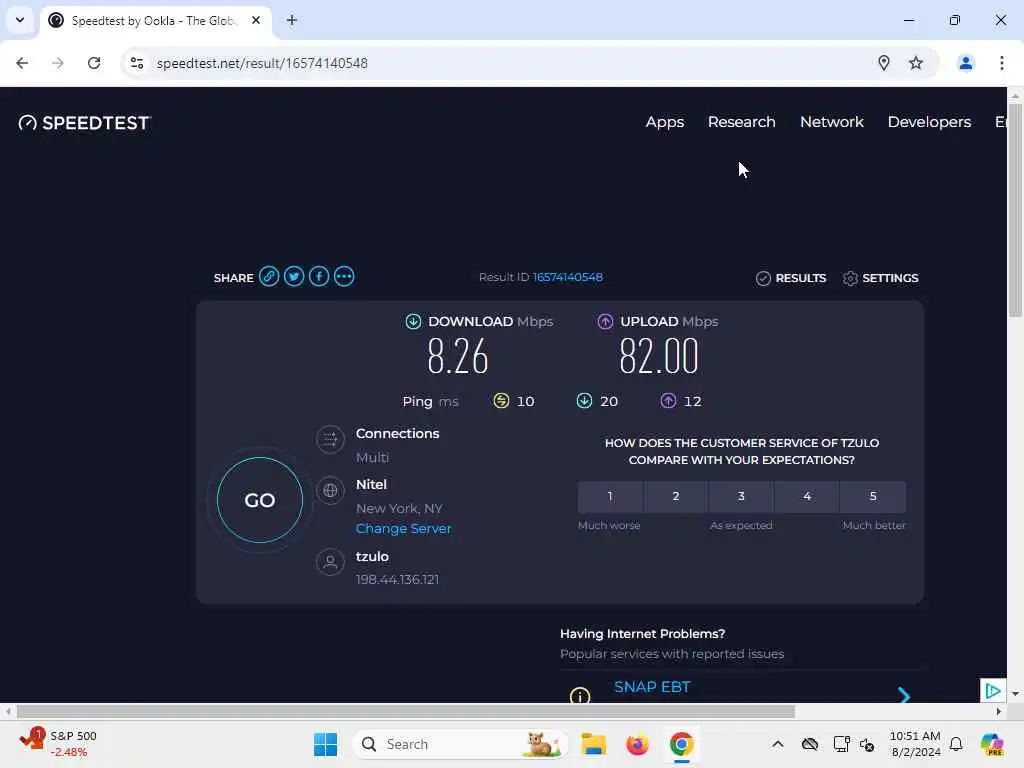
Task: Rate customer service 4
Action: [x=807, y=496]
